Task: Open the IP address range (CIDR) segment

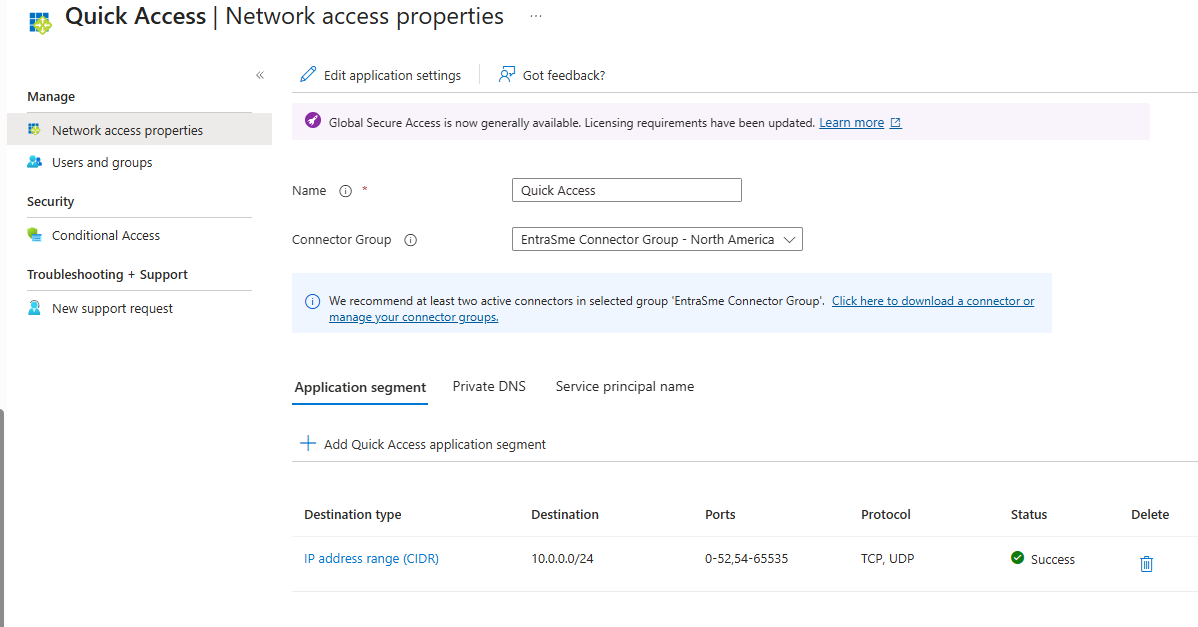Action: [371, 559]
